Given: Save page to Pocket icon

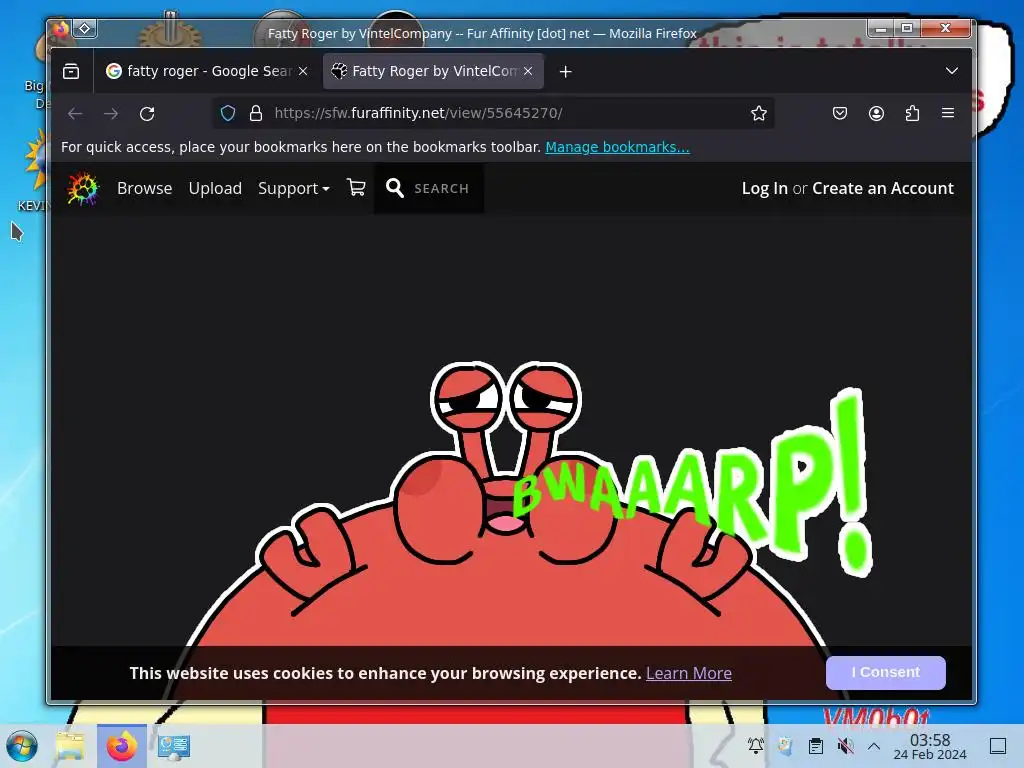Looking at the screenshot, I should coord(840,113).
